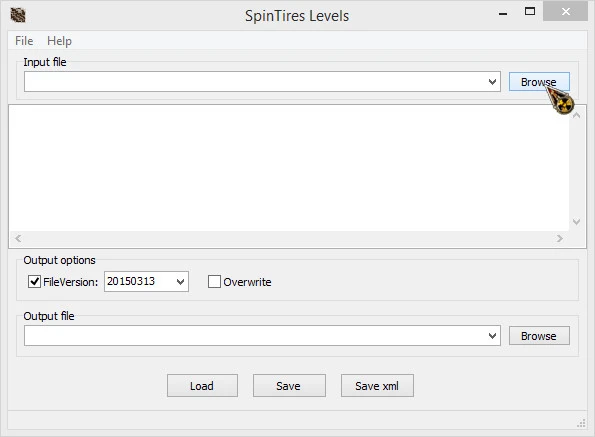Click the SpinTires Levels app icon in title bar
This screenshot has height=437, width=595.
[17, 15]
